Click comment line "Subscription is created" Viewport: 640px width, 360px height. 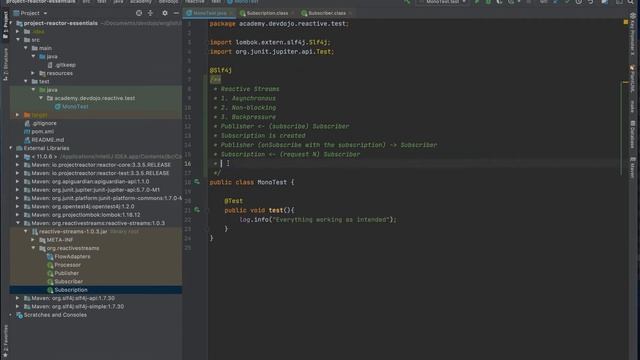pyautogui.click(x=263, y=136)
